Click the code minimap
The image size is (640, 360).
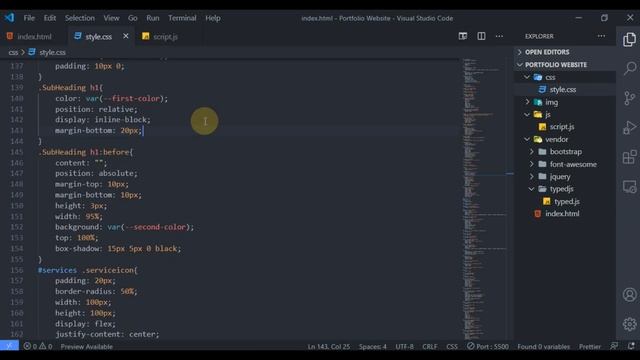tap(484, 198)
